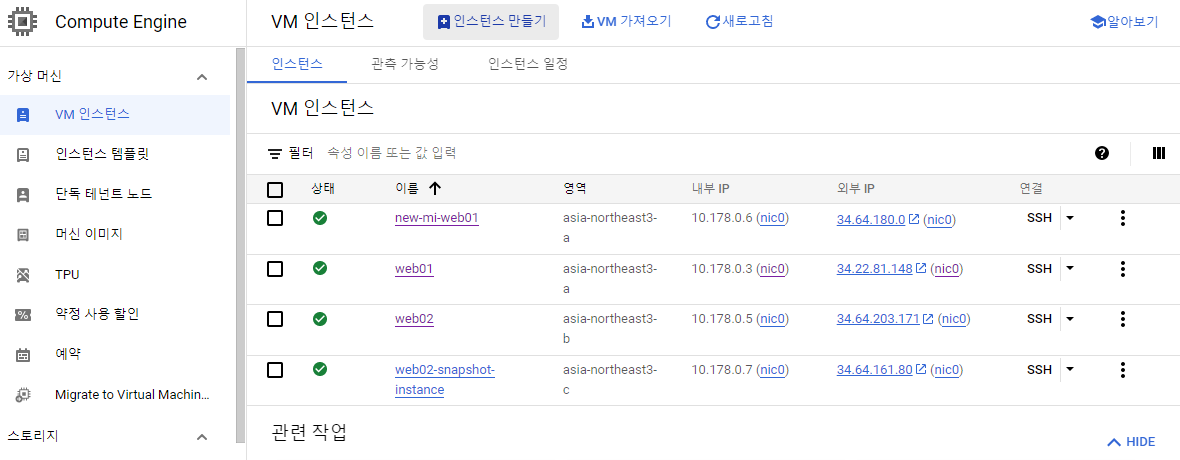Check the checkbox for web02 row

click(275, 319)
